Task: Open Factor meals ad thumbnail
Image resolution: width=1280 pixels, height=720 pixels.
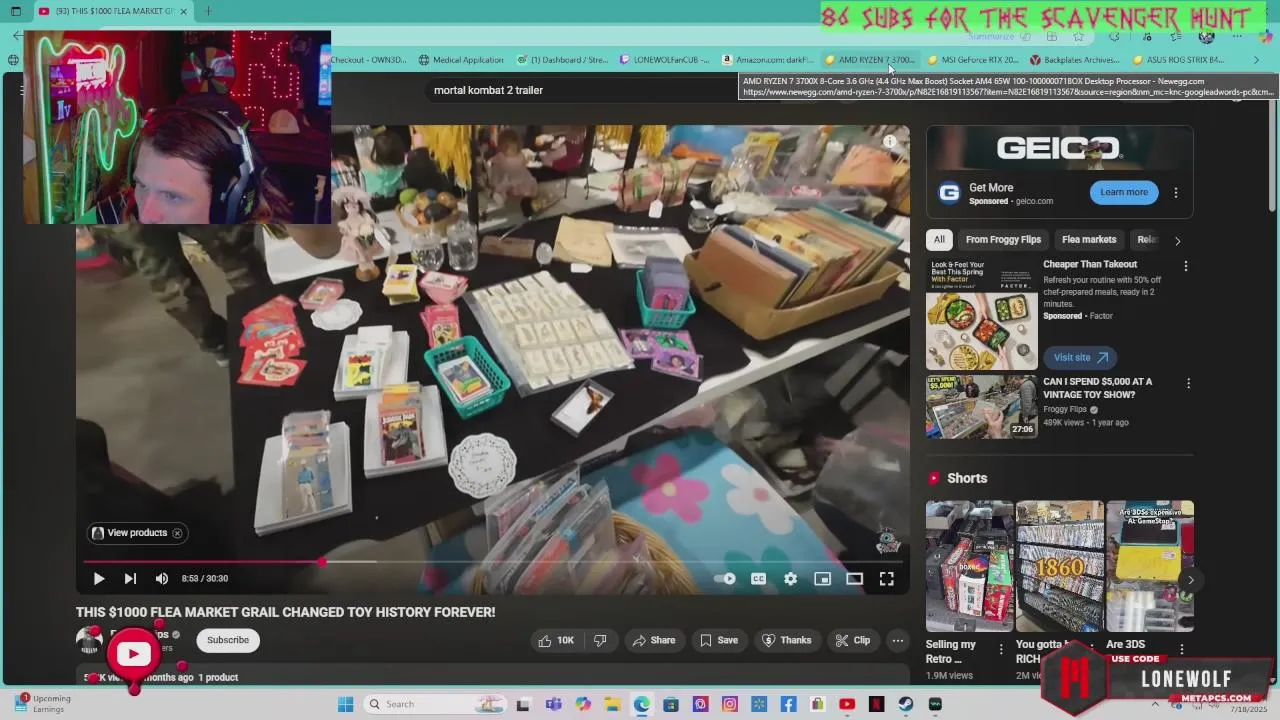Action: 981,314
